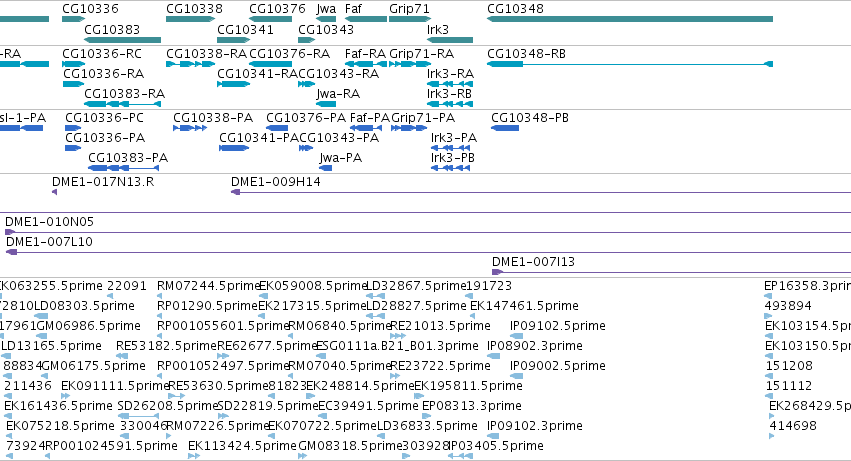This screenshot has height=461, width=851.
Task: Click EST EK161436.5prime
Action: (x=58, y=406)
